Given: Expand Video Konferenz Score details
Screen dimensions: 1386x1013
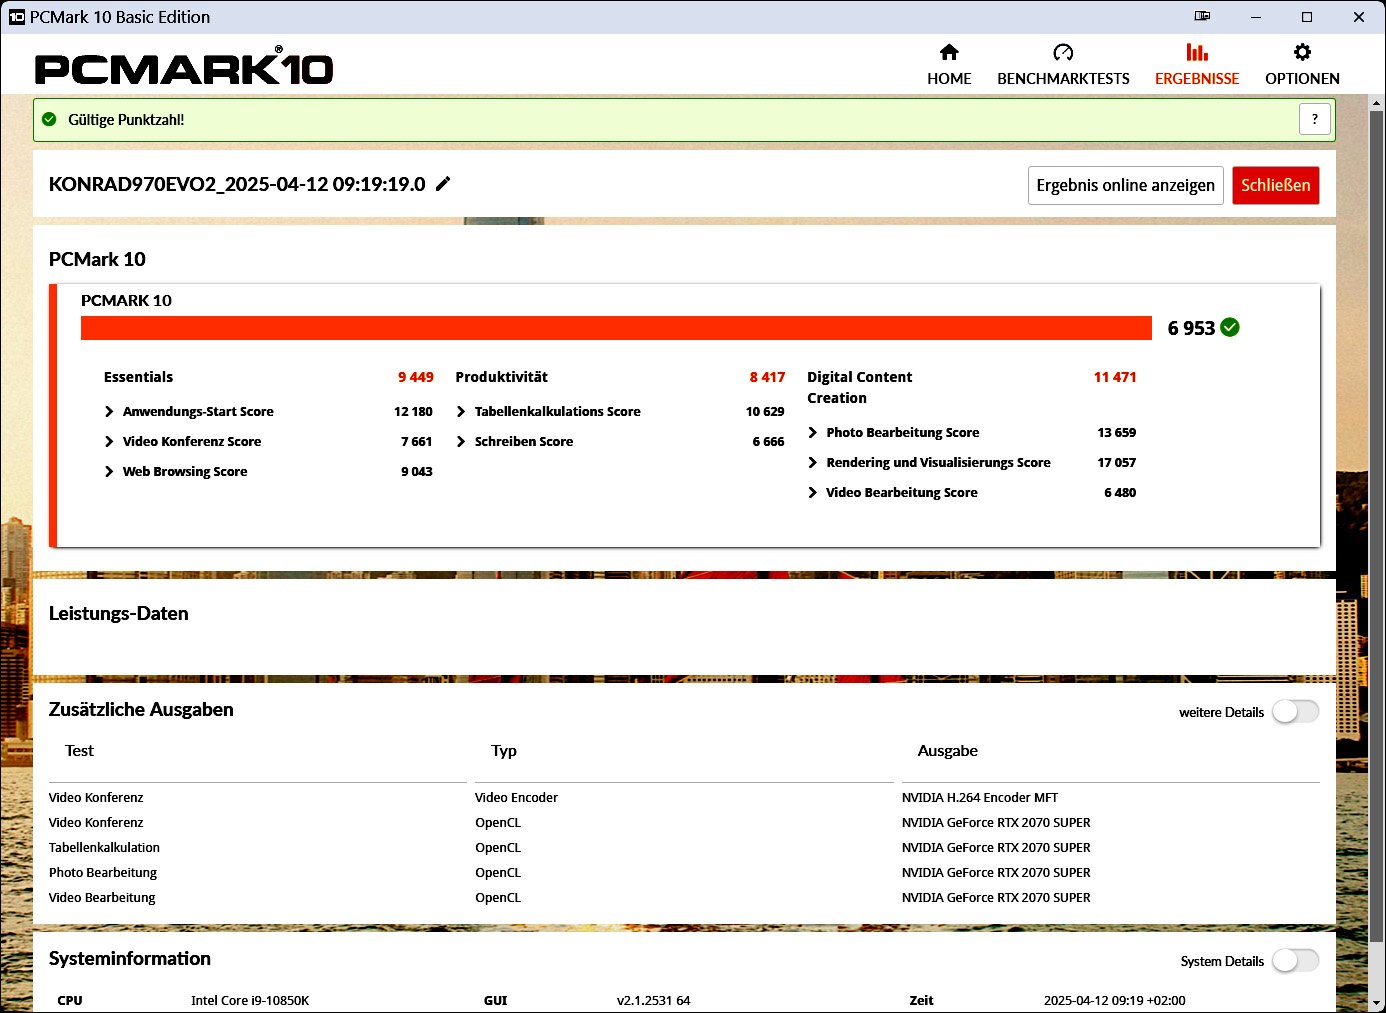Looking at the screenshot, I should (109, 441).
